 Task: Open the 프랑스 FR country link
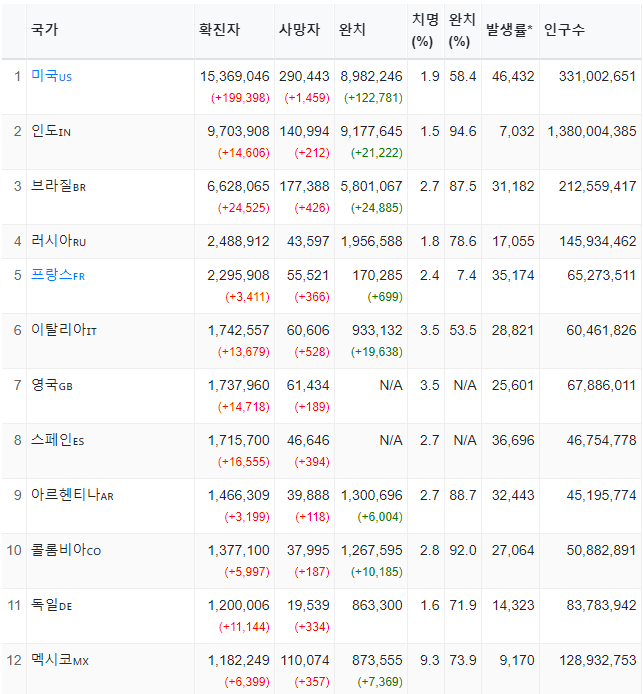[x=58, y=275]
